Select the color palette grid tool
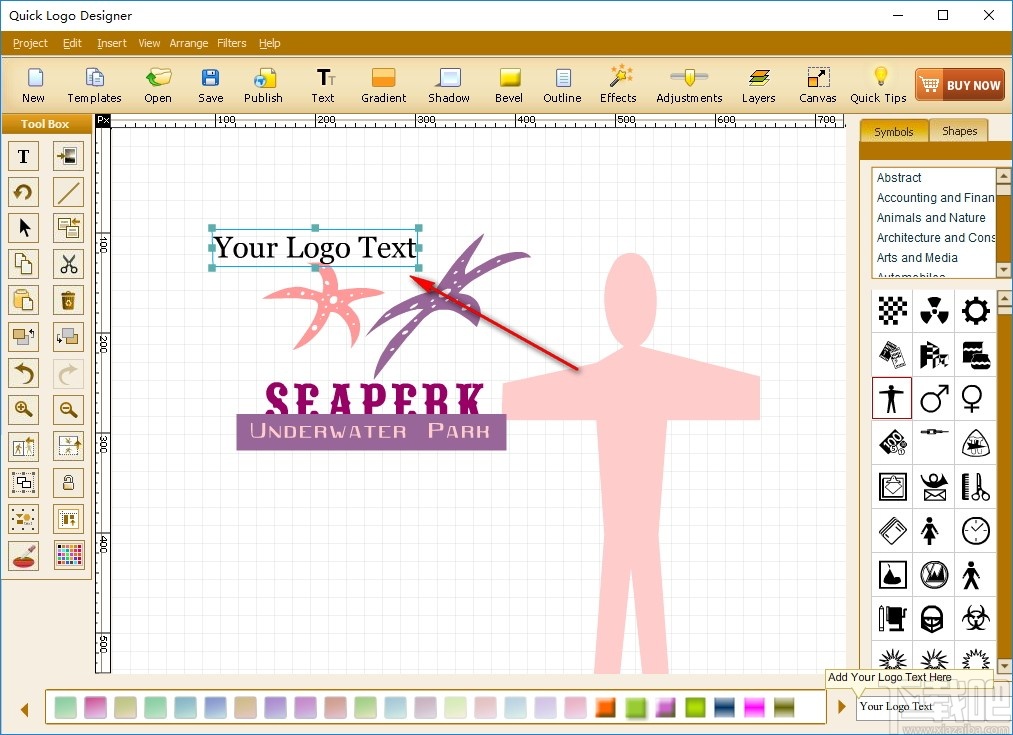Image resolution: width=1013 pixels, height=735 pixels. click(x=69, y=555)
